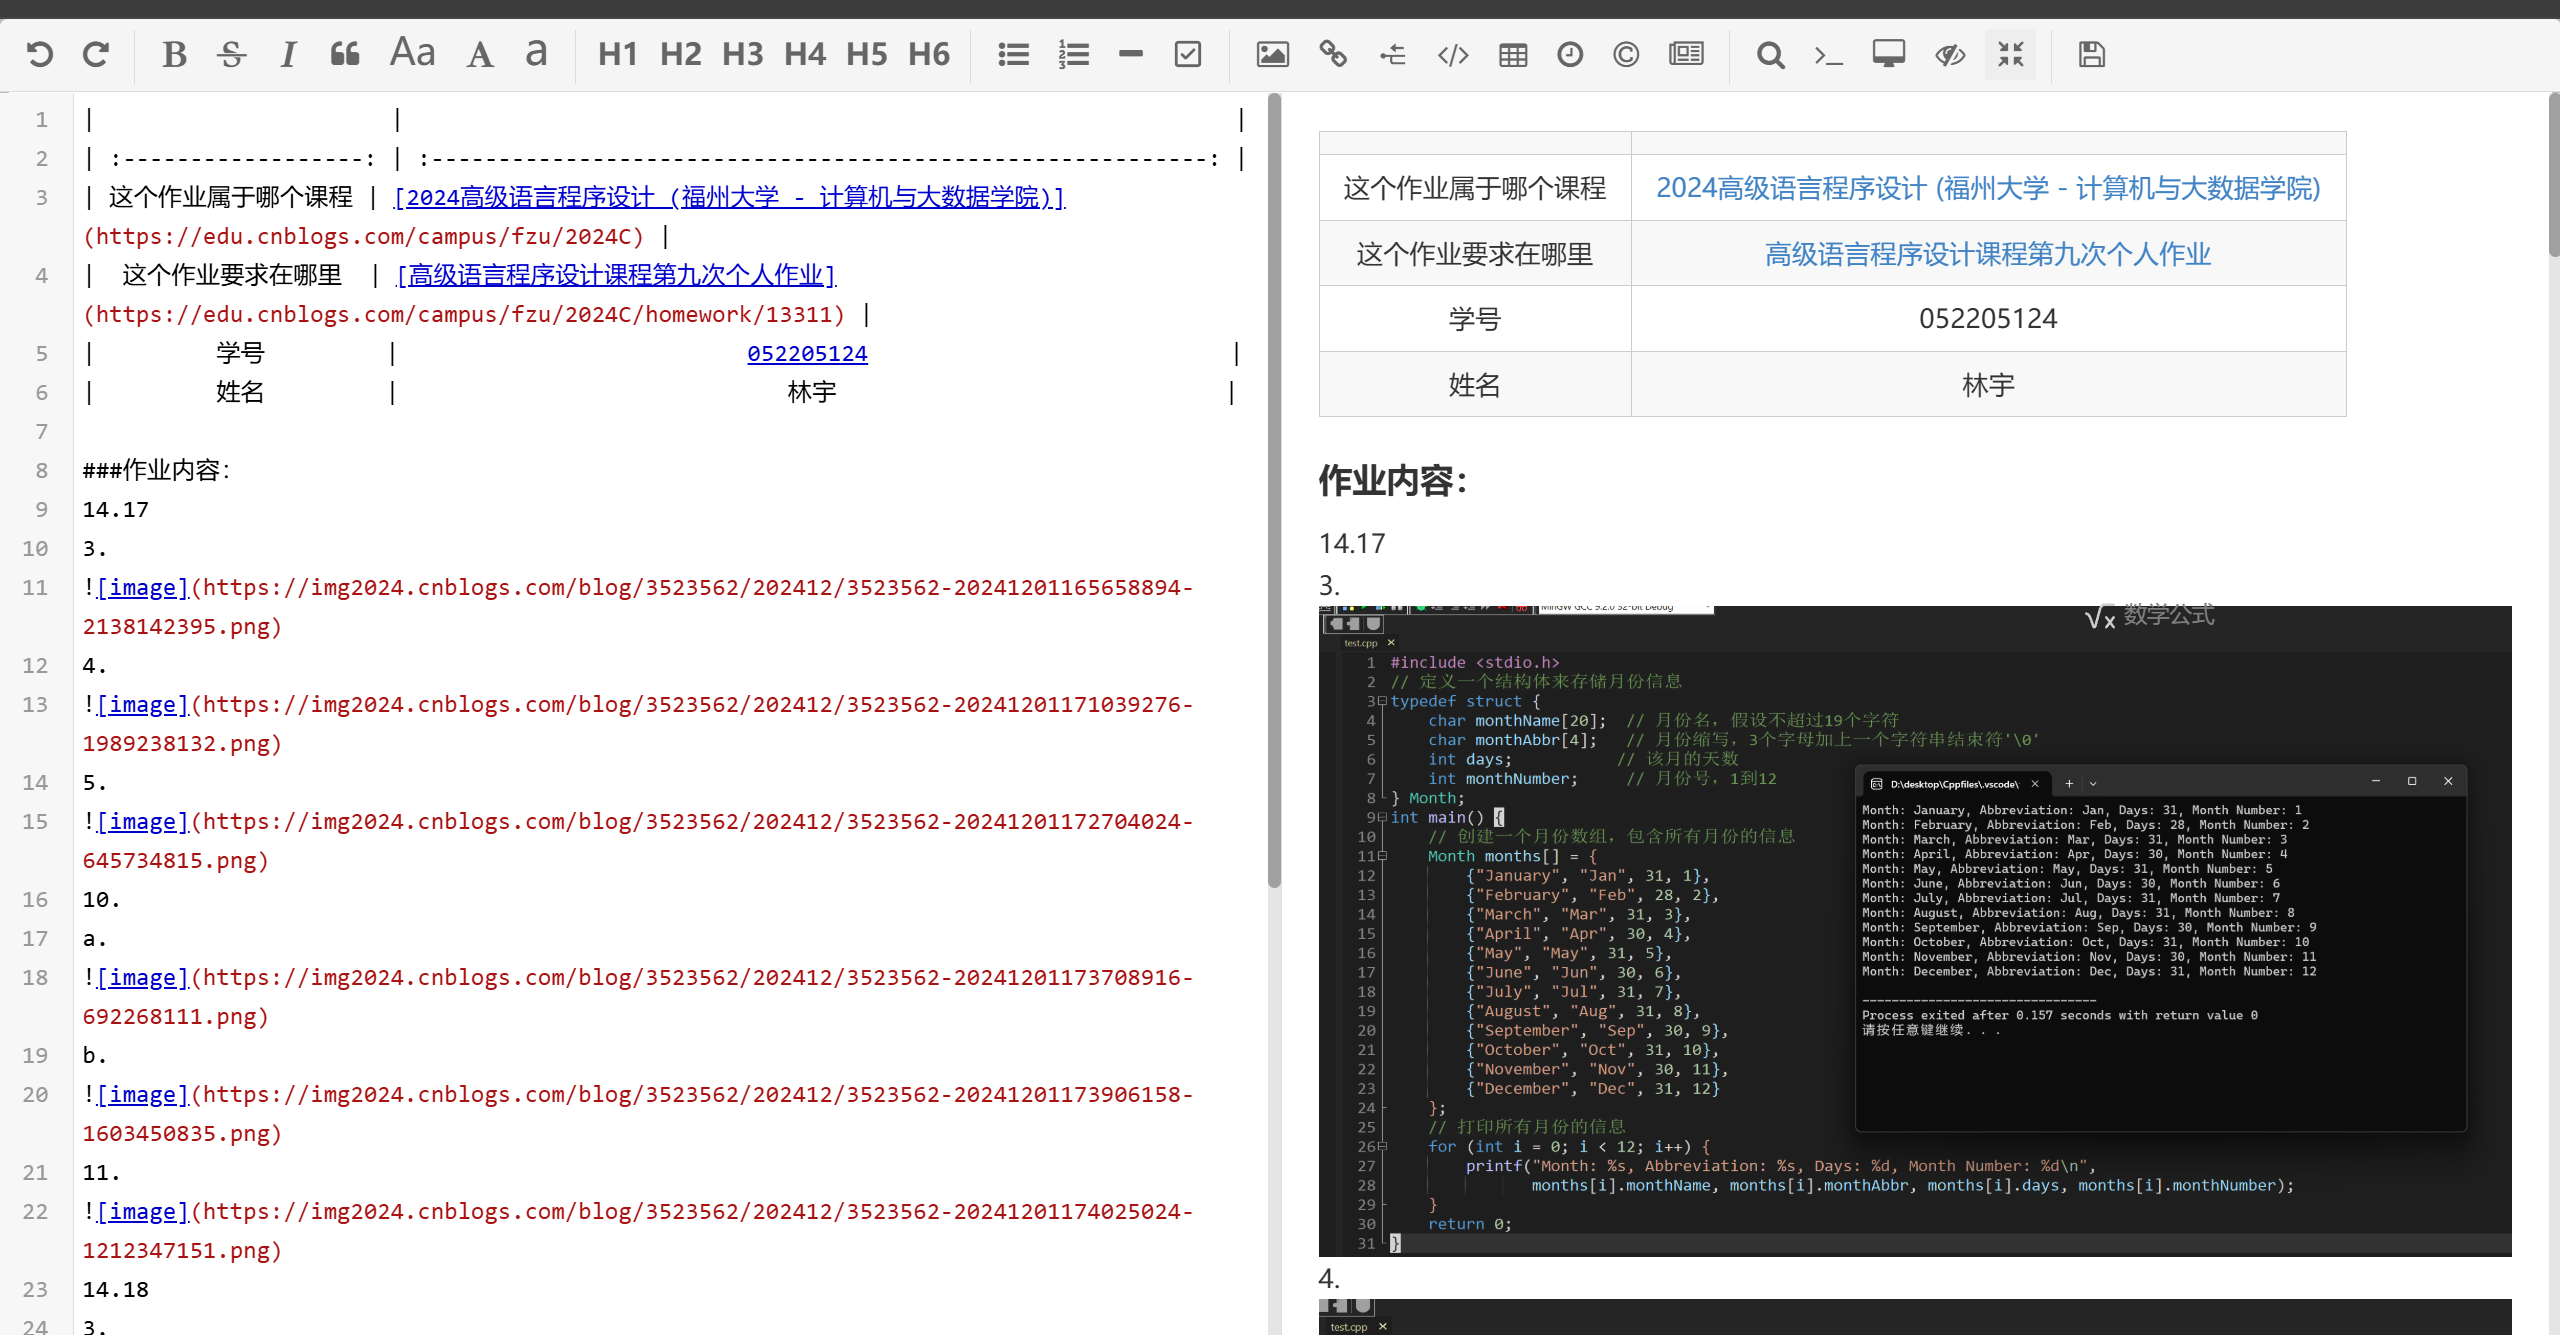Click the 052205124 cell in preview table
The width and height of the screenshot is (2560, 1335).
pyautogui.click(x=1988, y=318)
